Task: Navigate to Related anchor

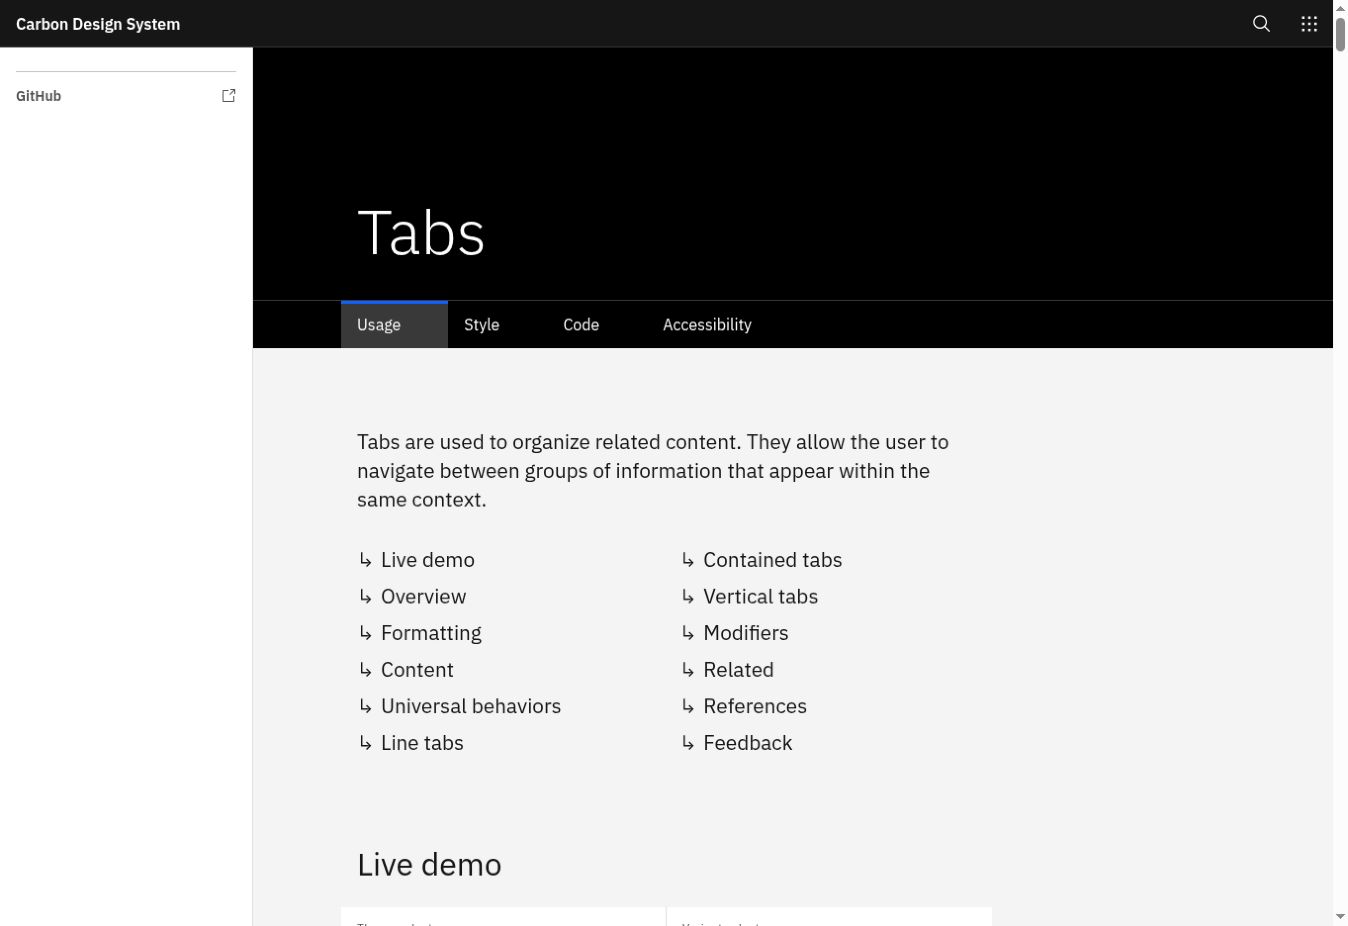Action: tap(738, 670)
